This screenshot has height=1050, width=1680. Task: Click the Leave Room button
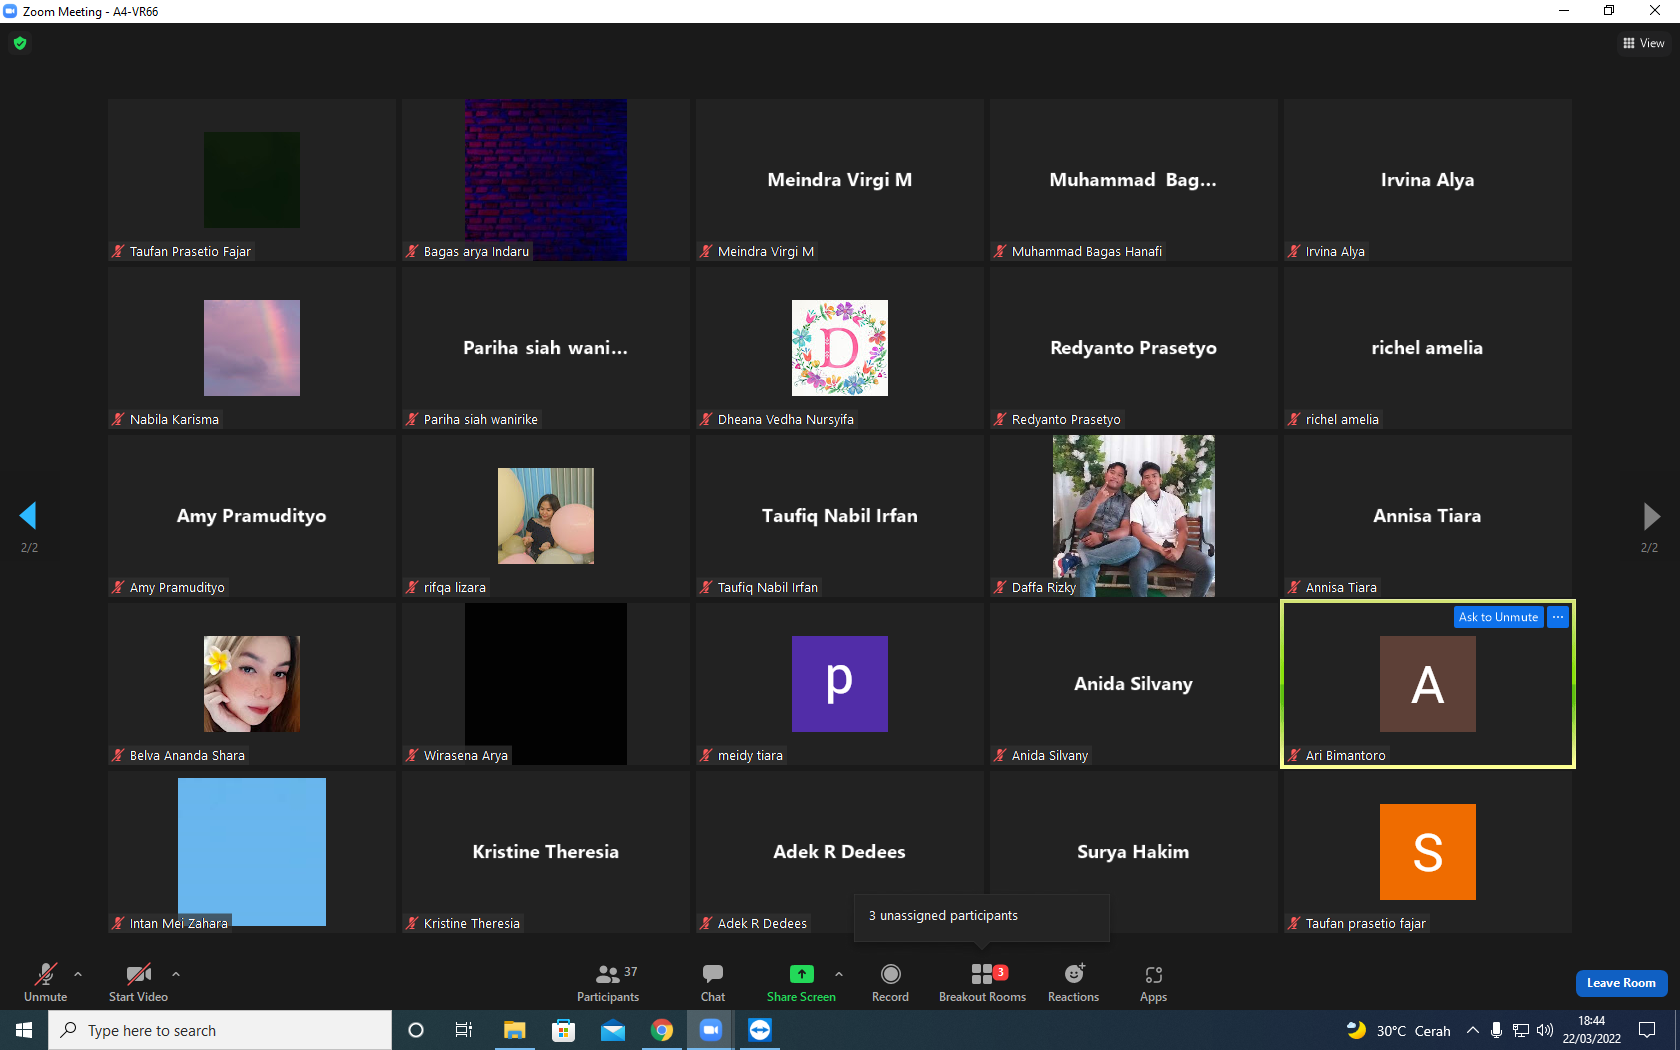point(1621,983)
